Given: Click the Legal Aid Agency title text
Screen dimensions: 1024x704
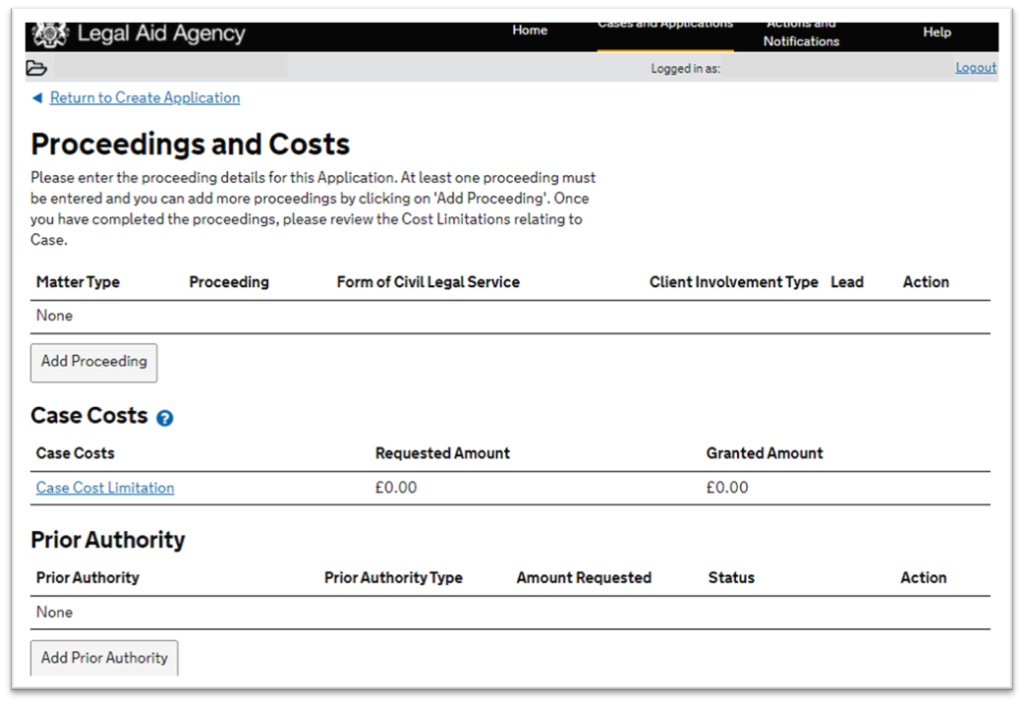Looking at the screenshot, I should pyautogui.click(x=161, y=34).
